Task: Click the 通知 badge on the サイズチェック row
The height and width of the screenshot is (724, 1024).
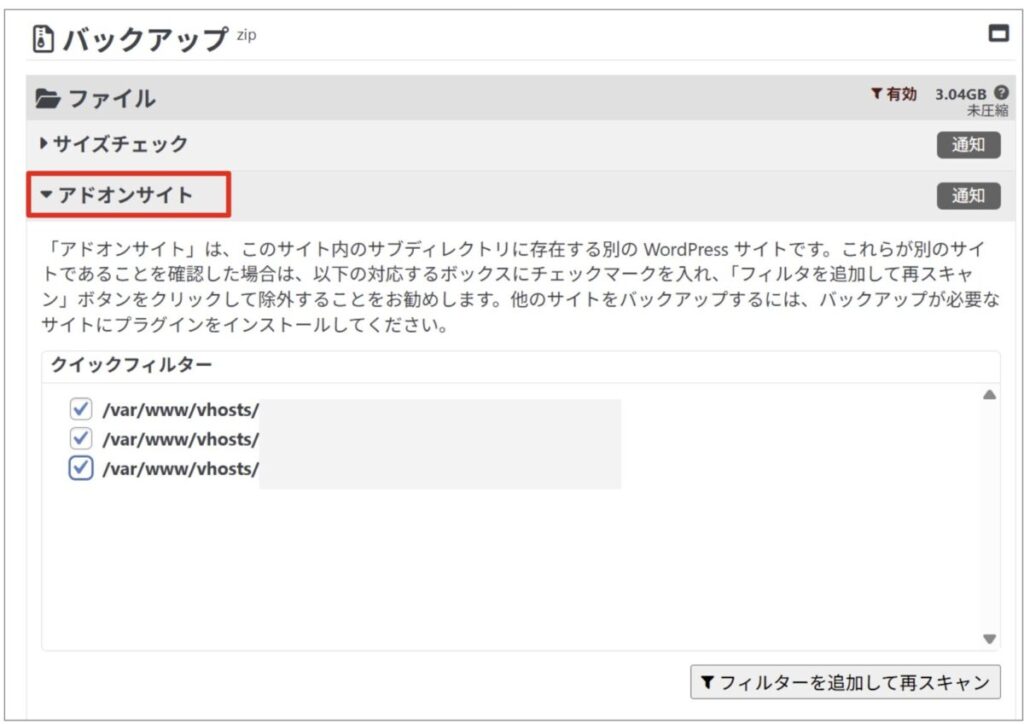Action: point(968,145)
